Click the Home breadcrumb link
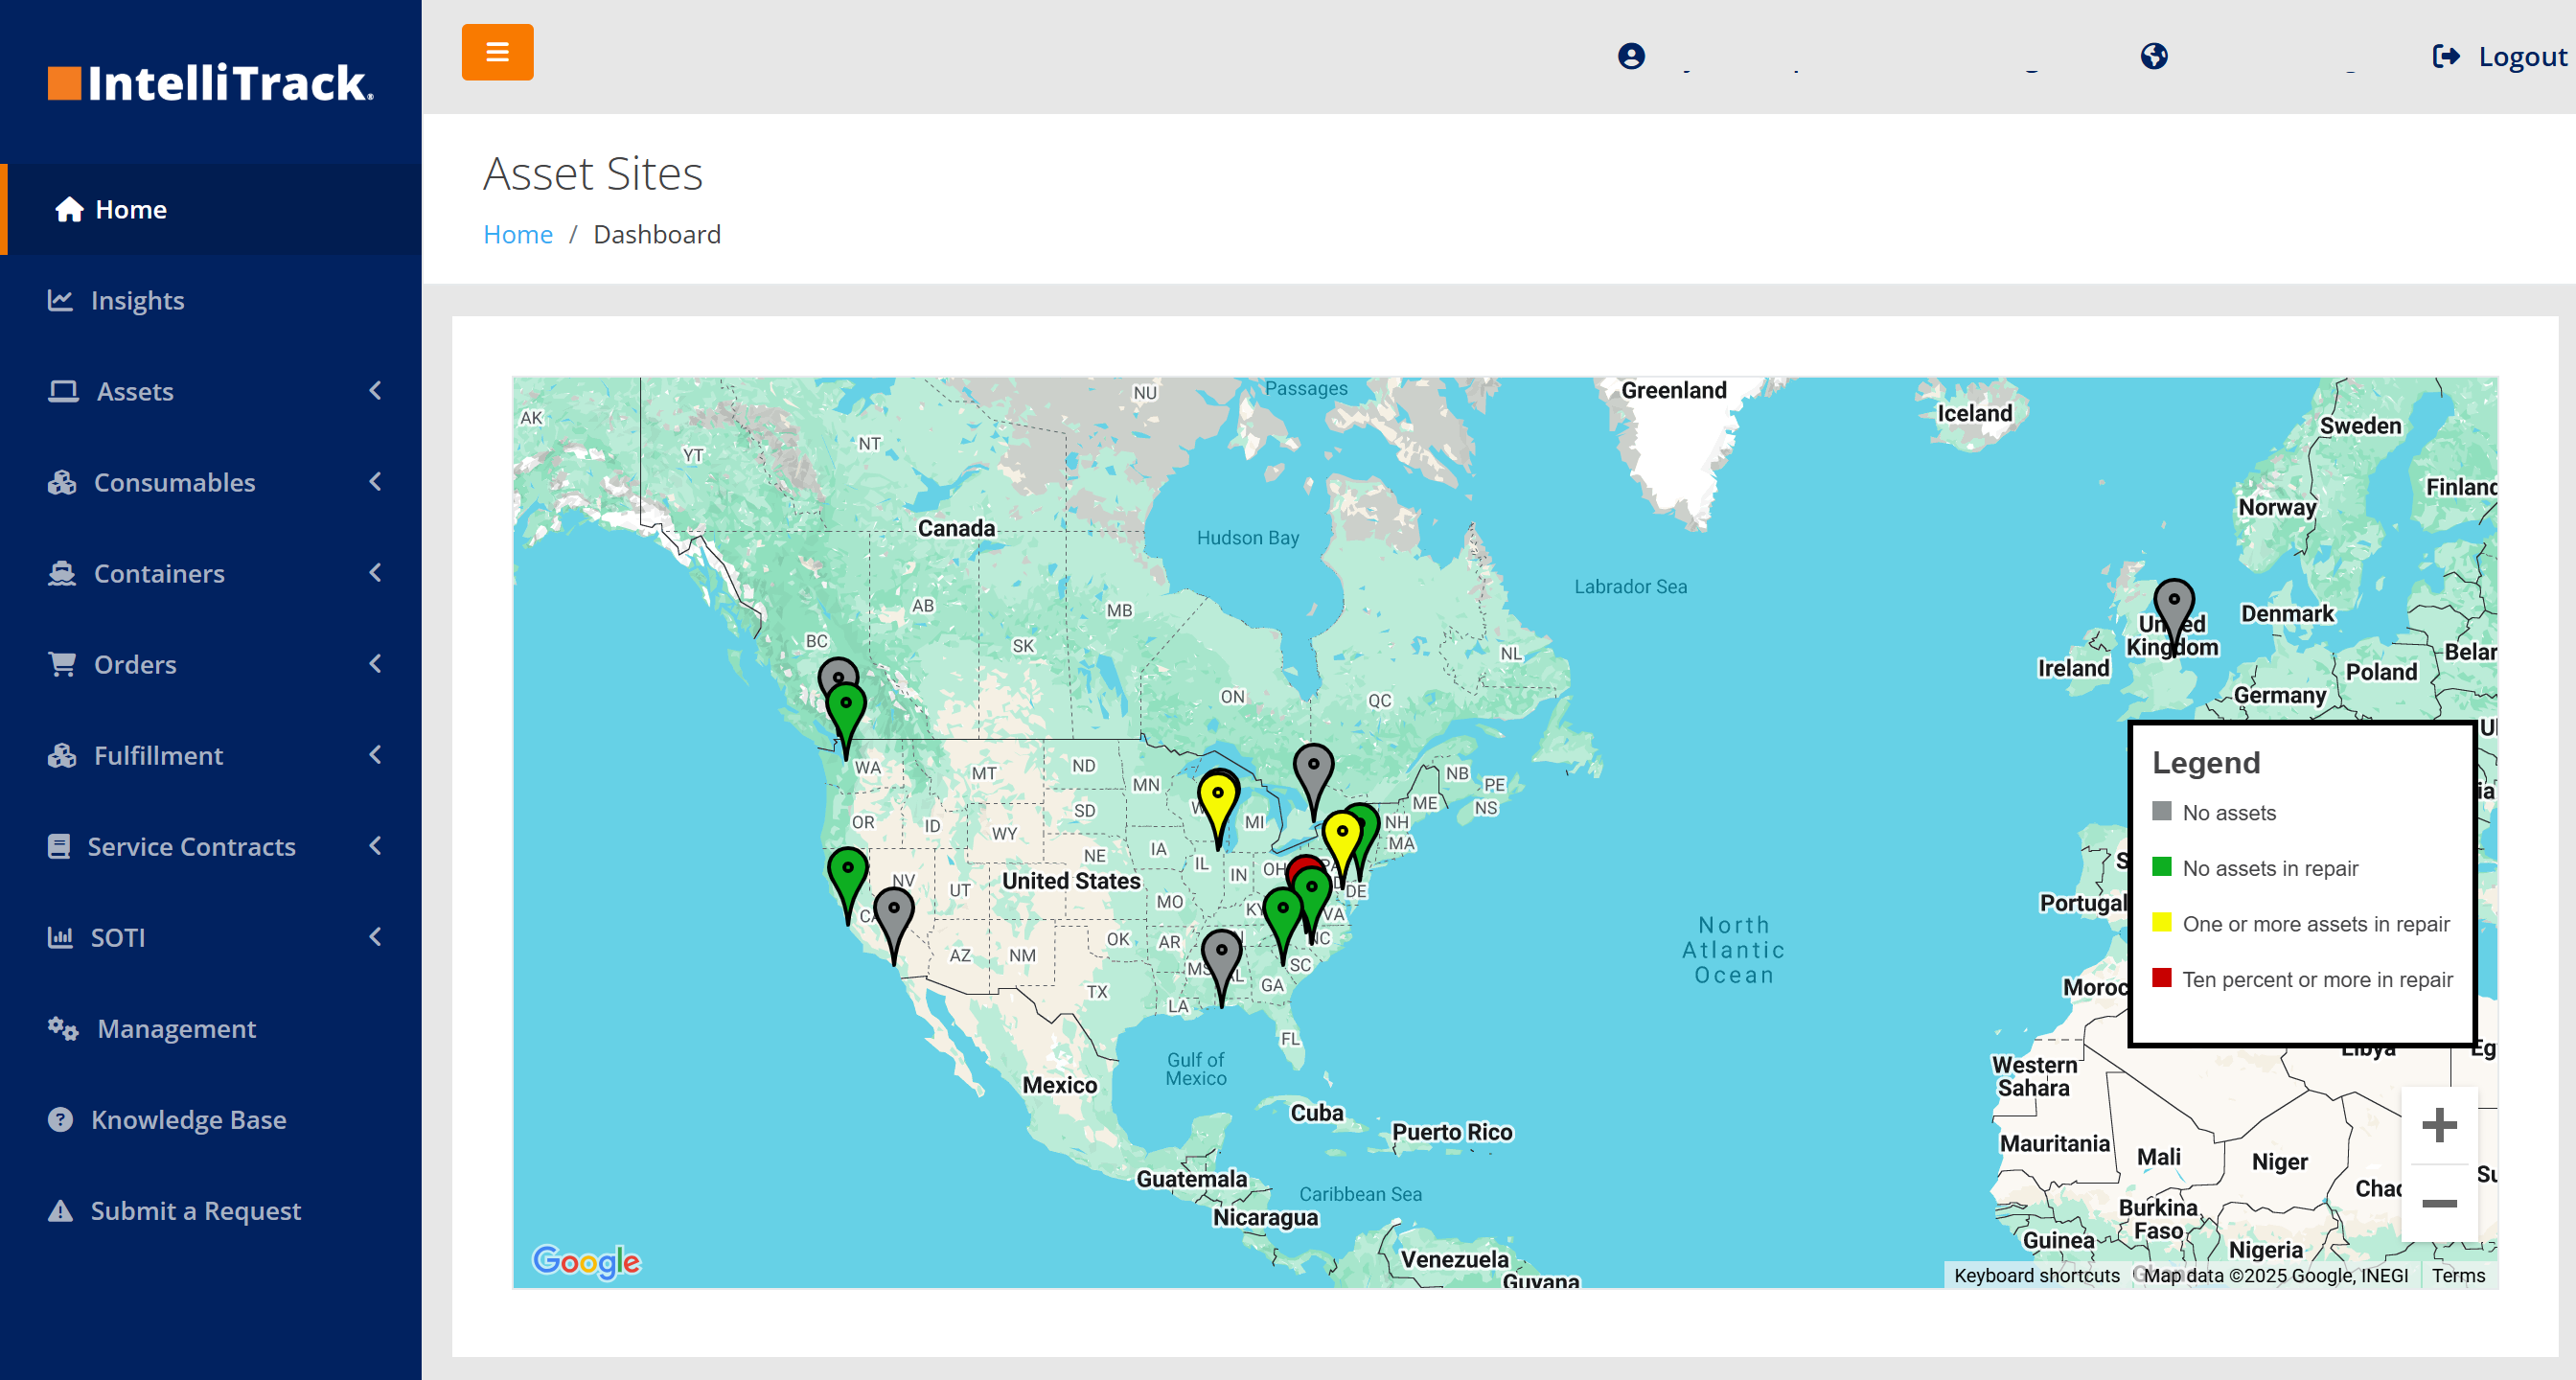The width and height of the screenshot is (2576, 1380). point(517,234)
